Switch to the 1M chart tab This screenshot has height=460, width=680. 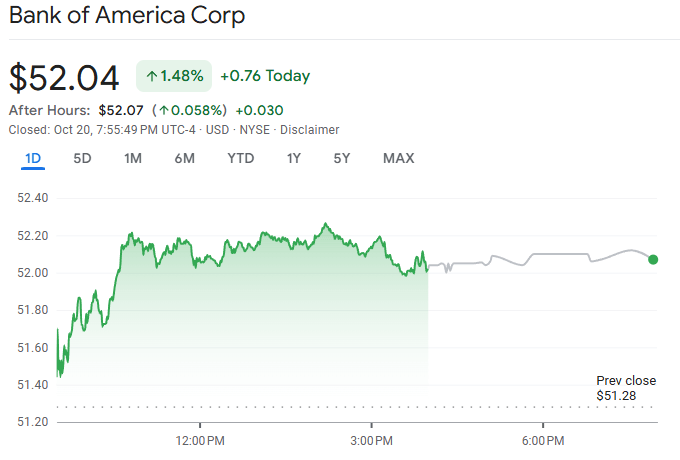pyautogui.click(x=133, y=158)
